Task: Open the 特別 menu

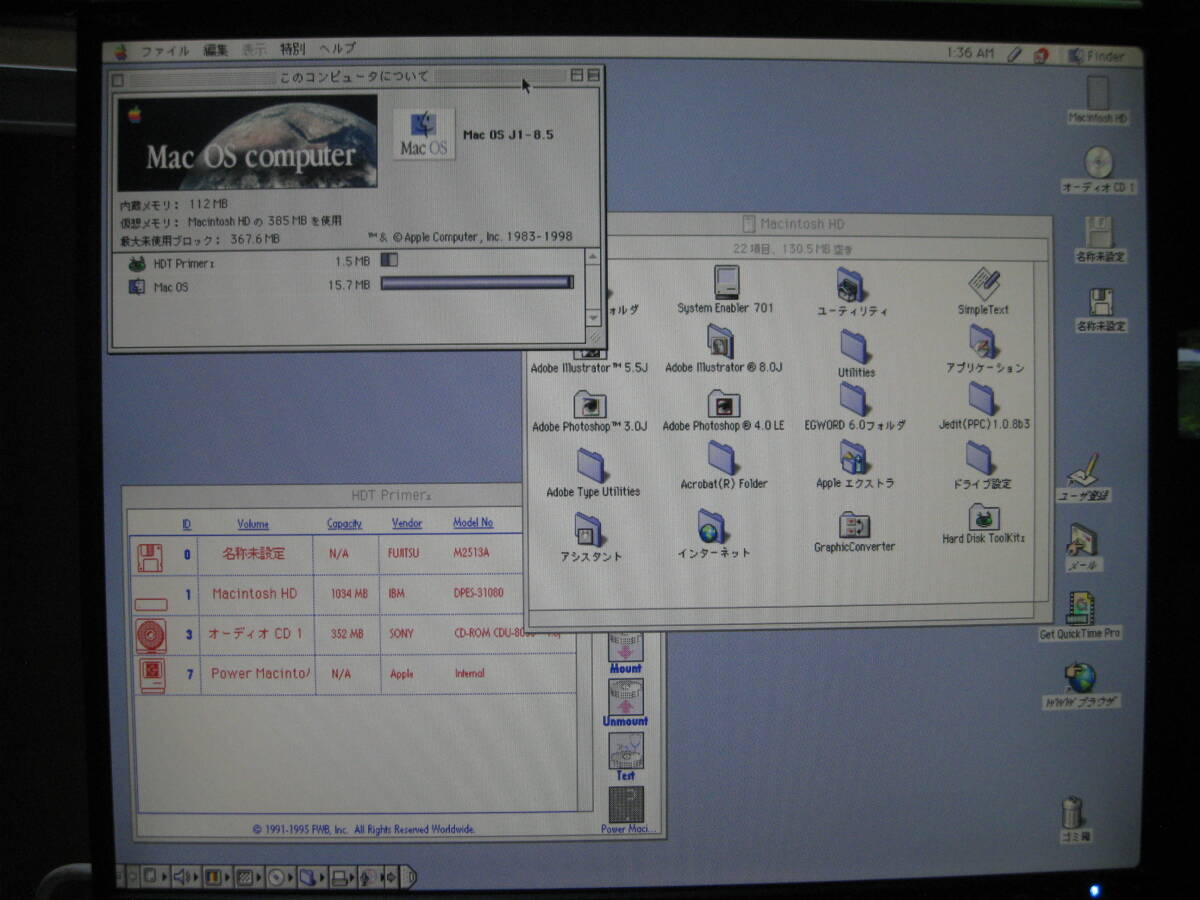Action: tap(293, 49)
